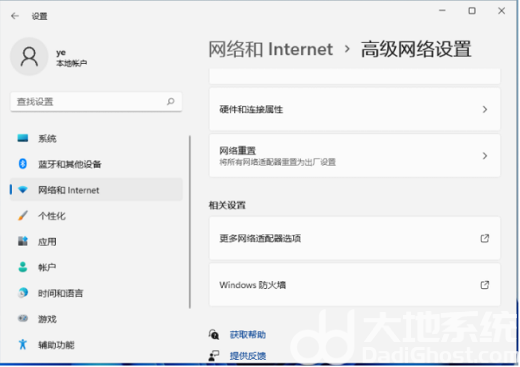Click the sidebar vertical scrollbar
This screenshot has height=367, width=520.
[x=190, y=222]
